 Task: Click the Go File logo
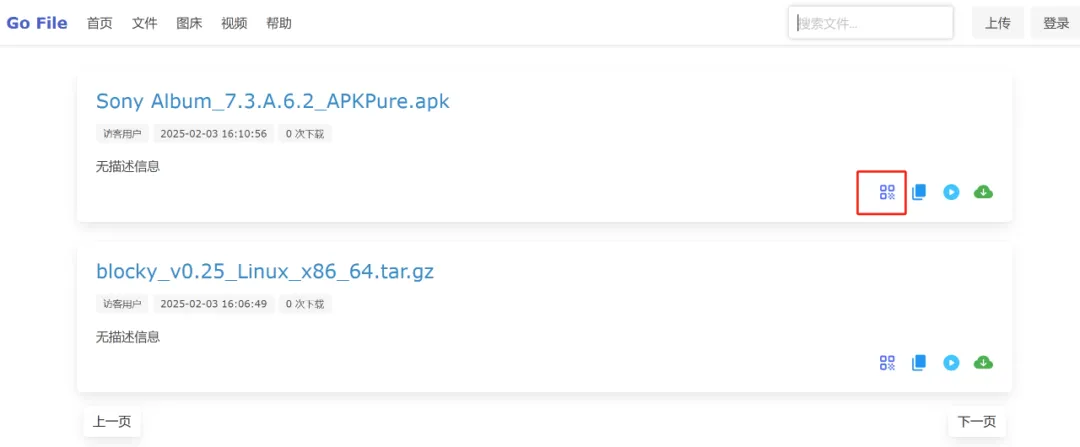37,23
